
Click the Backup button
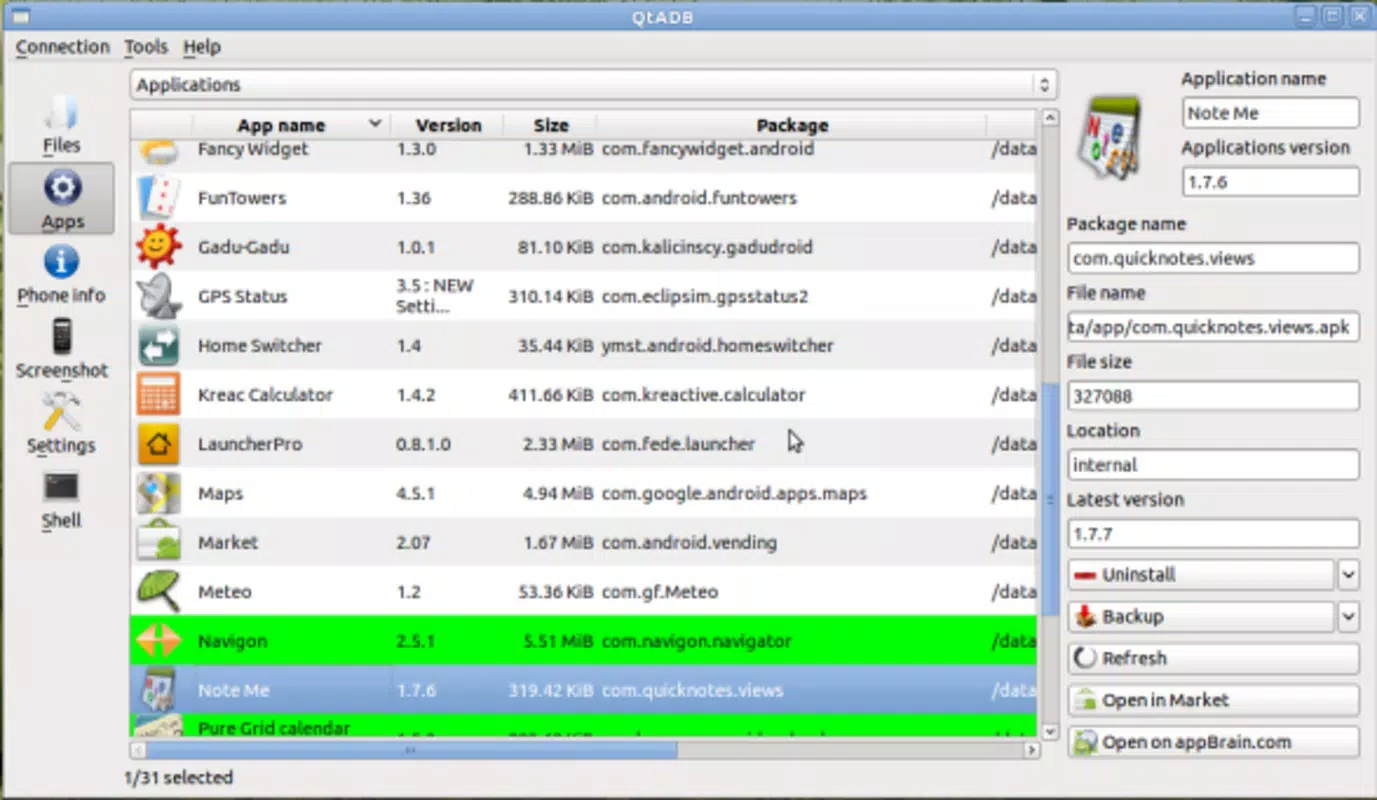1201,616
